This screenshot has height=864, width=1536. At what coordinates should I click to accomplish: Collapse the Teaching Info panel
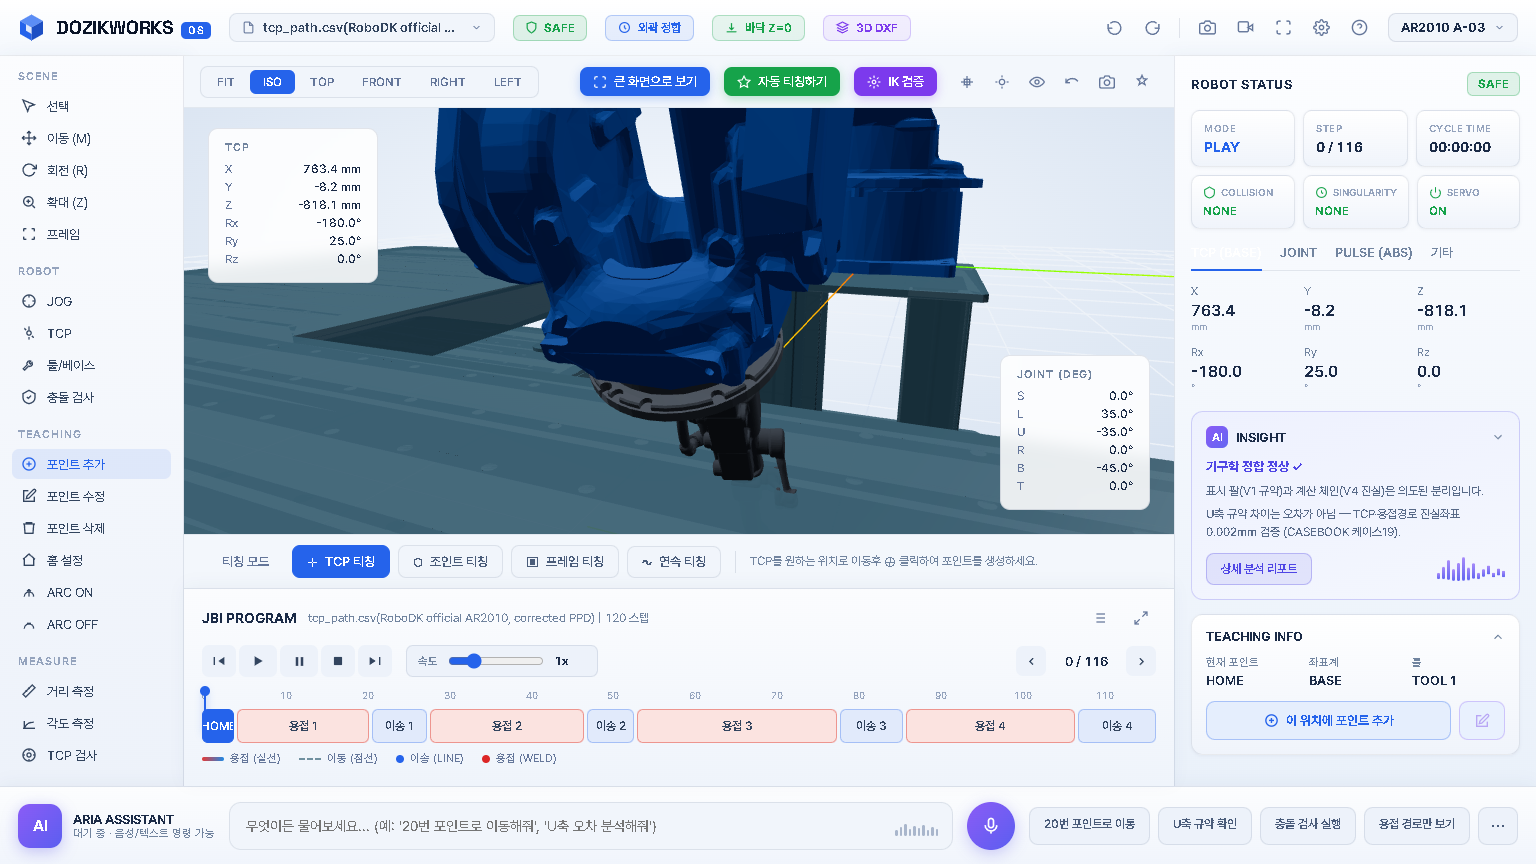pos(1498,637)
